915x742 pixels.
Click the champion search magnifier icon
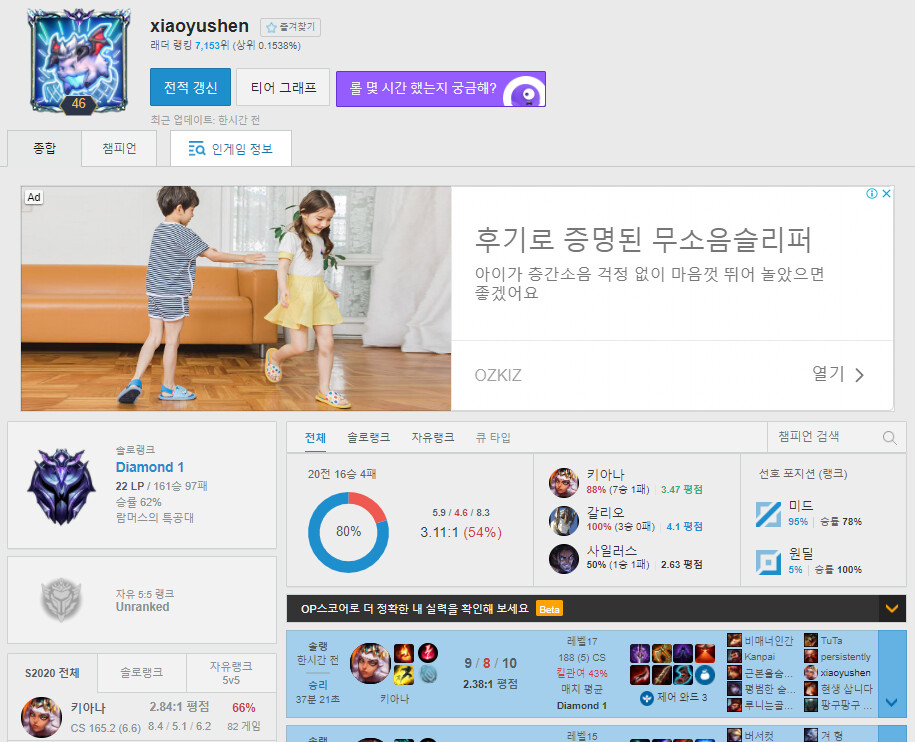[x=889, y=438]
